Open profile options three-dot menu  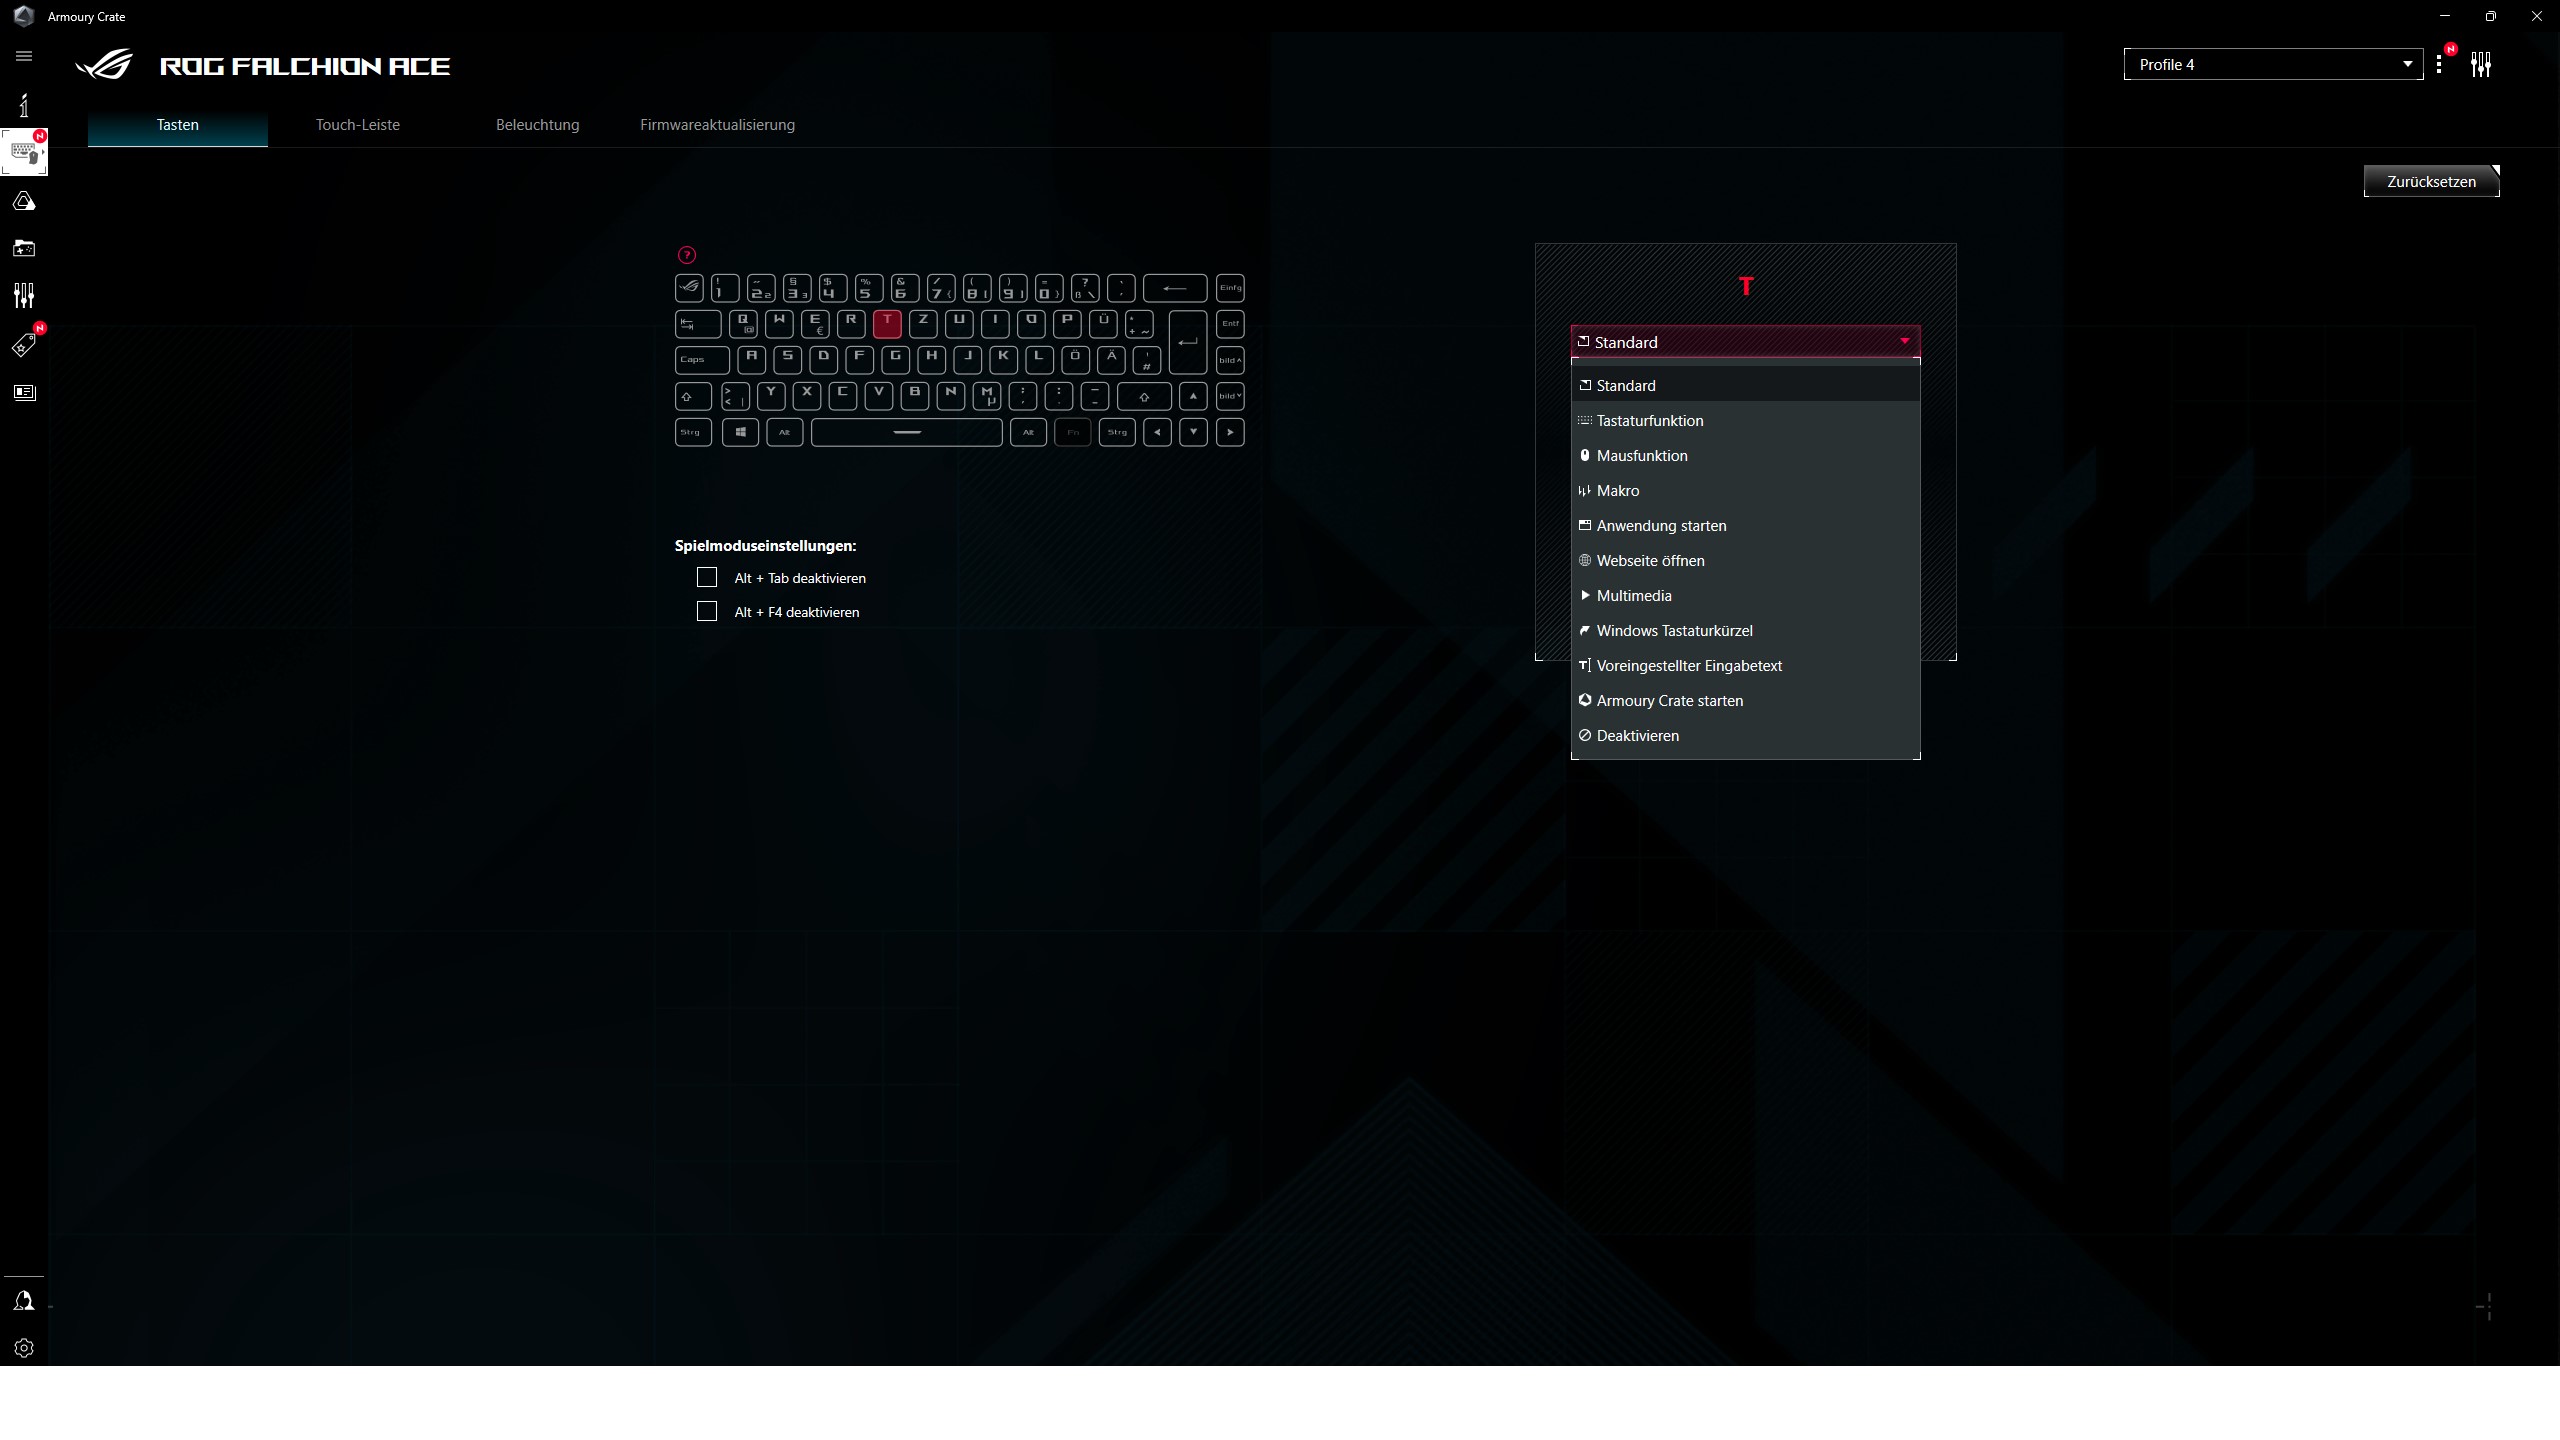(2440, 65)
